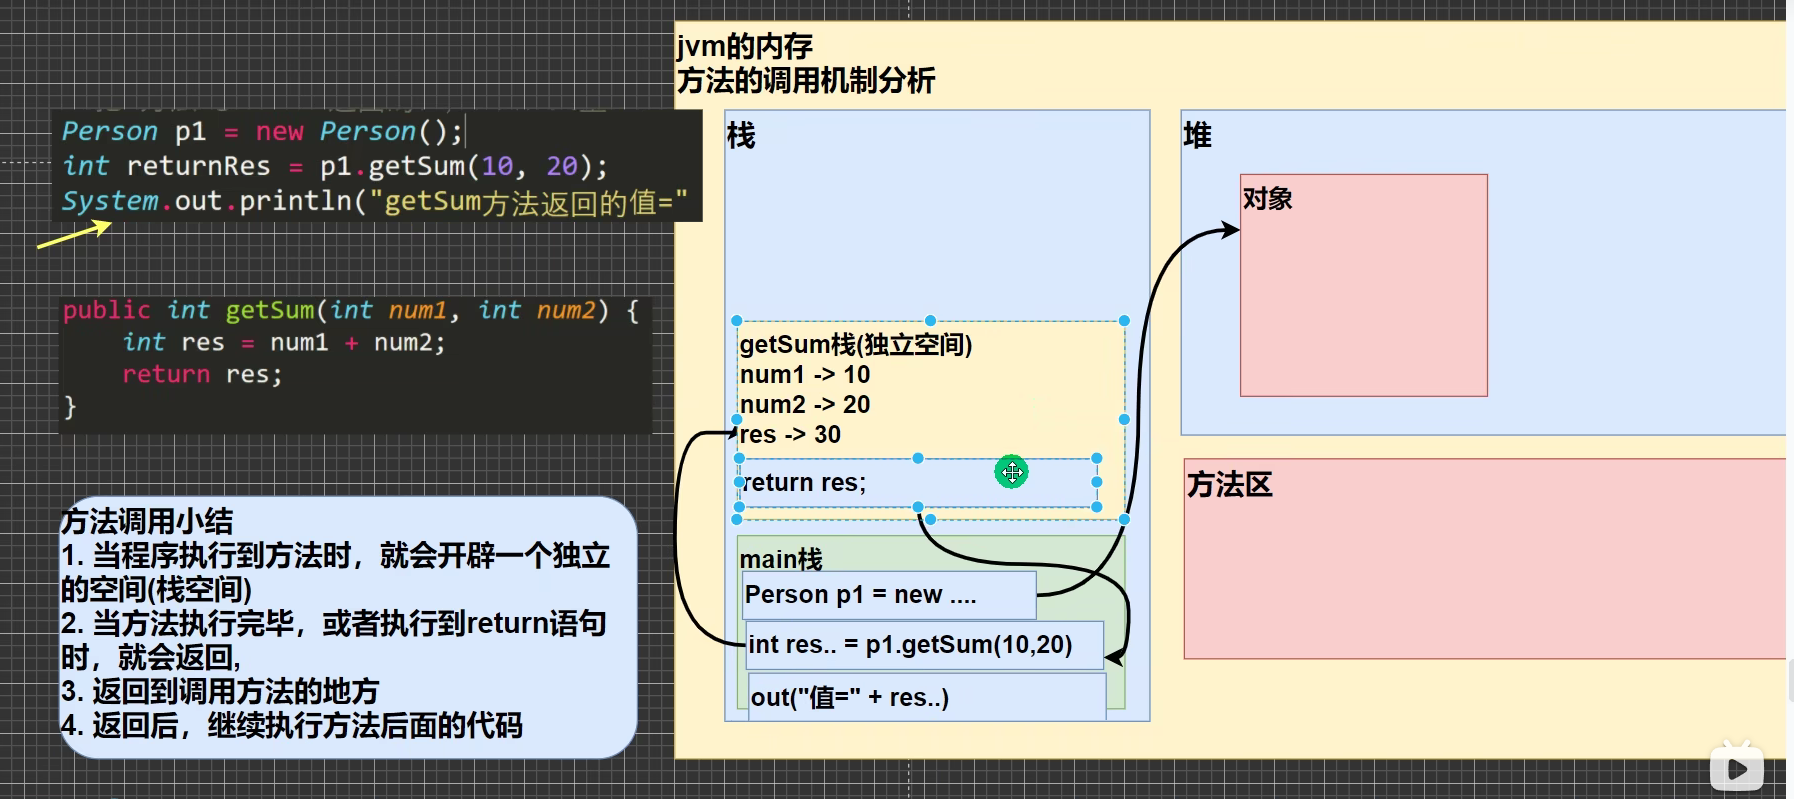Click the "栈" stack label
Screen dimensions: 1794x799
click(741, 135)
